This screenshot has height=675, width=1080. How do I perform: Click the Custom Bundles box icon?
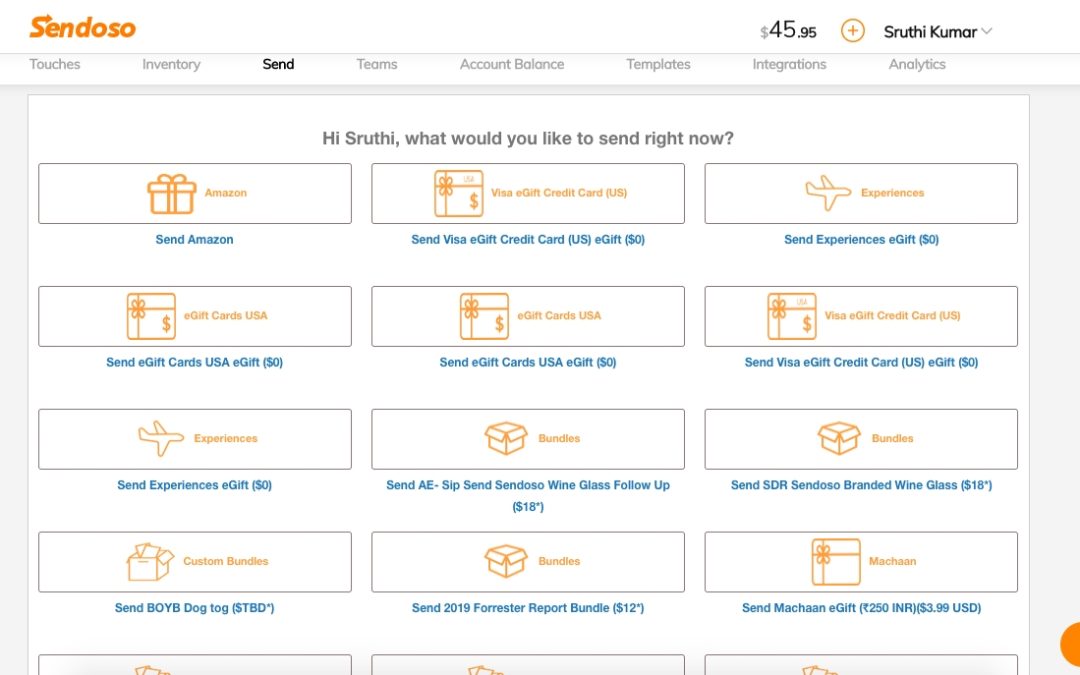(x=150, y=562)
